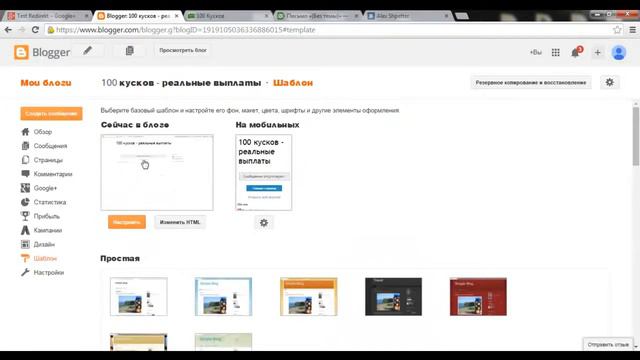Open the settings gear at top right
Image resolution: width=640 pixels, height=360 pixels.
[609, 82]
